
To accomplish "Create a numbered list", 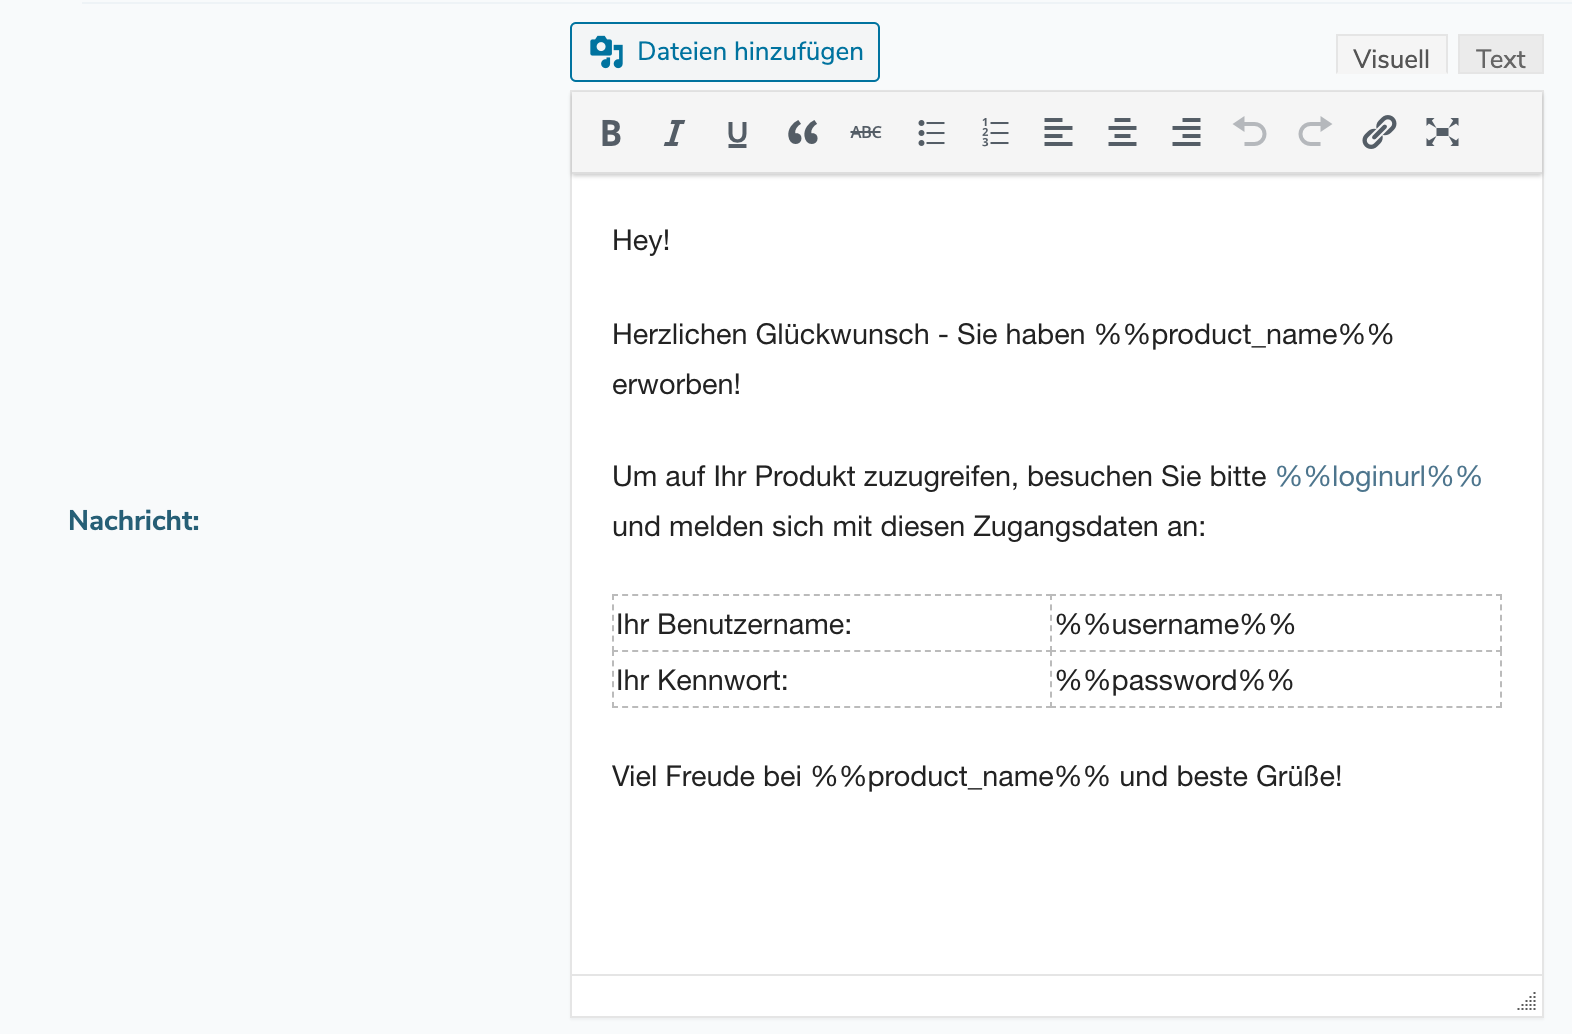I will coord(995,133).
